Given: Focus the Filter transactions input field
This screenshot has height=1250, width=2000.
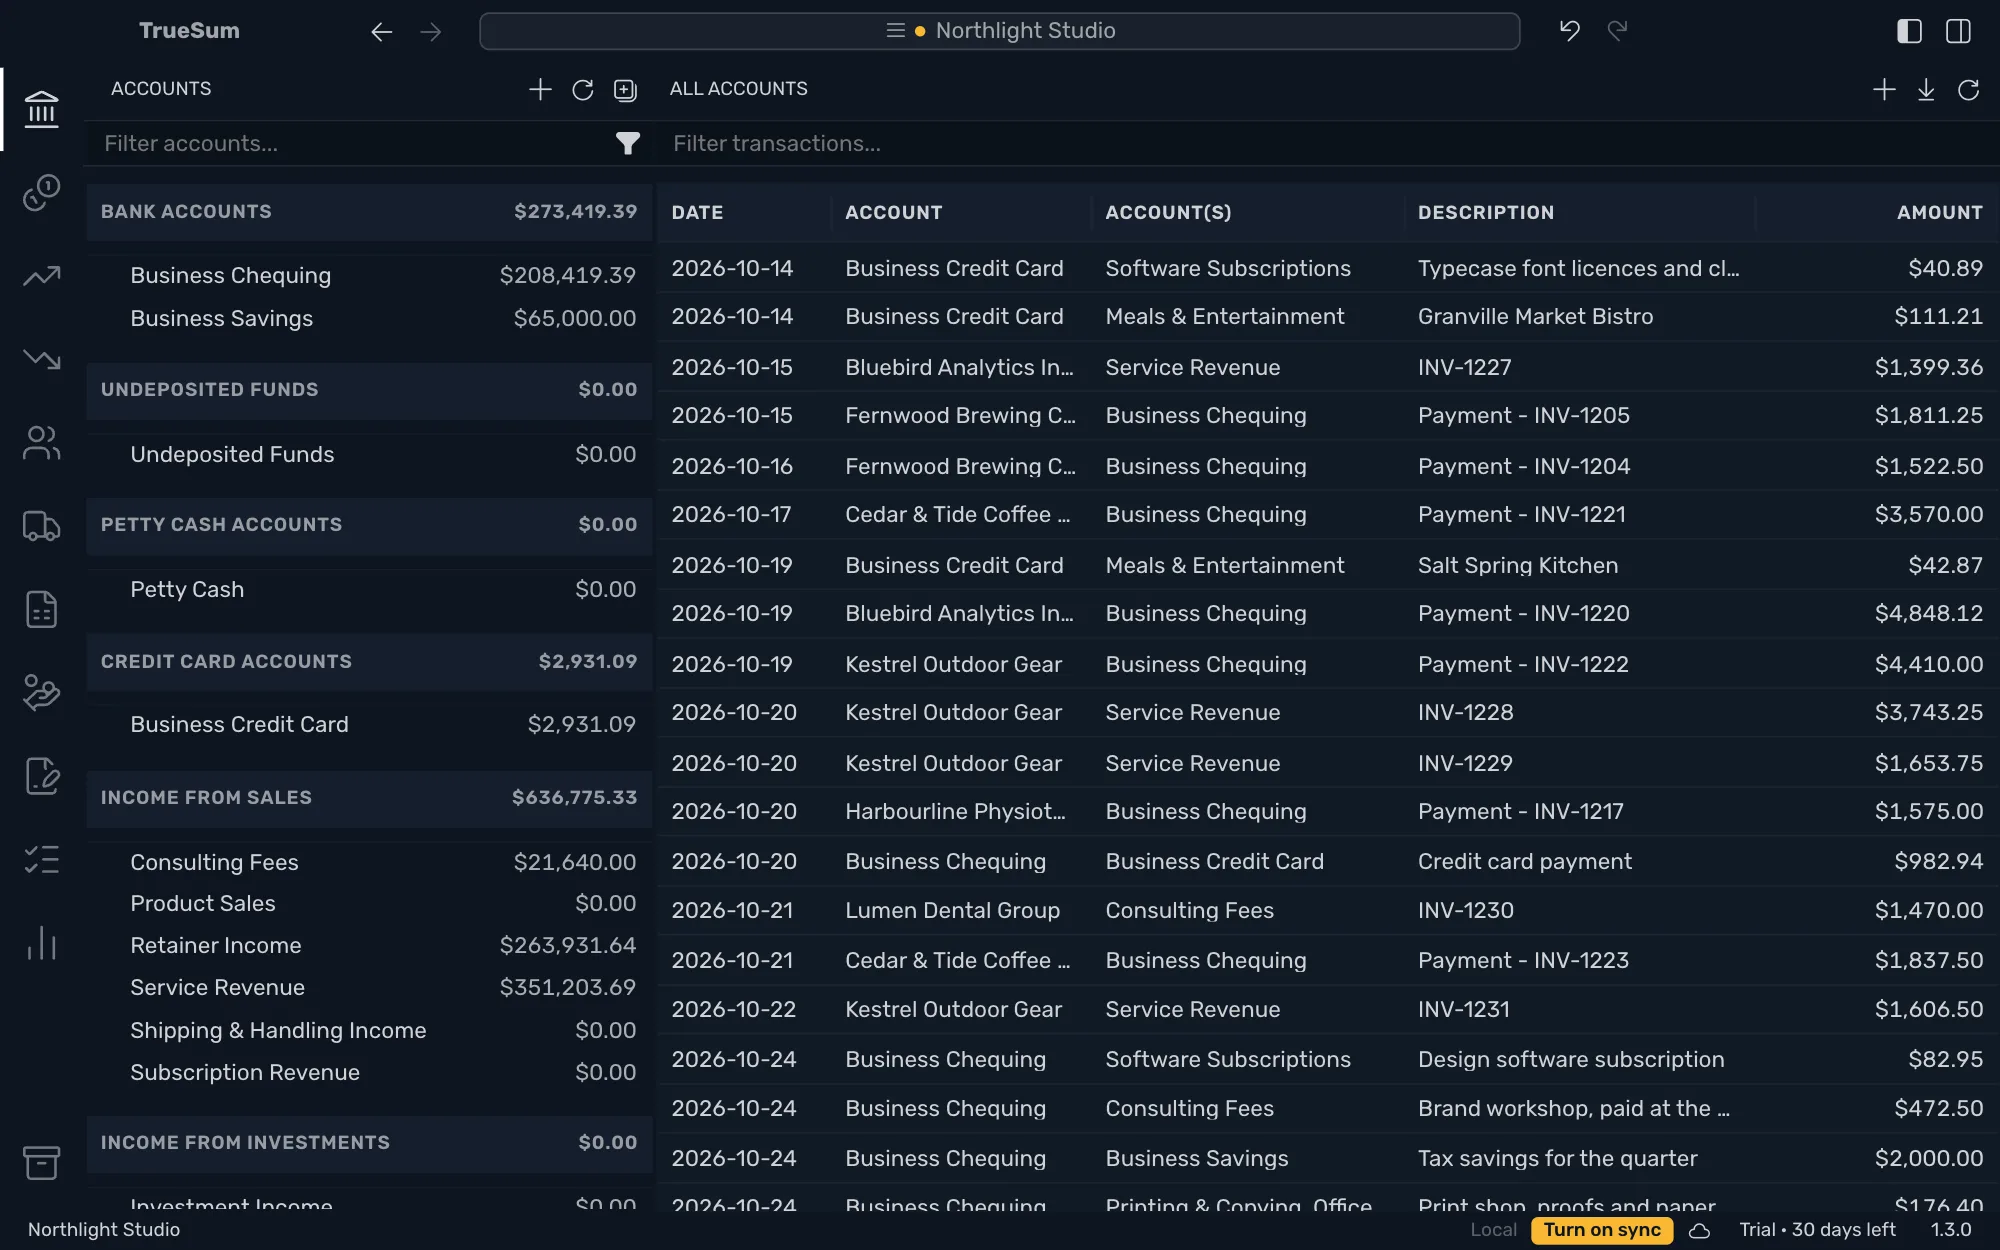Looking at the screenshot, I should coord(1328,144).
